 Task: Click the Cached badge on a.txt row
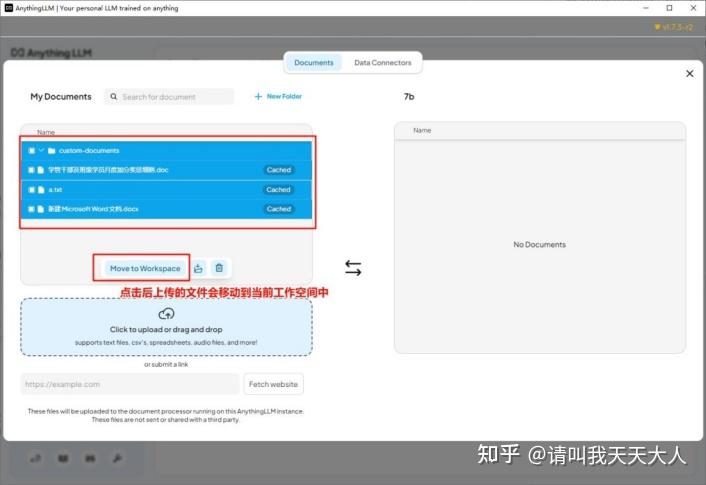(x=278, y=190)
